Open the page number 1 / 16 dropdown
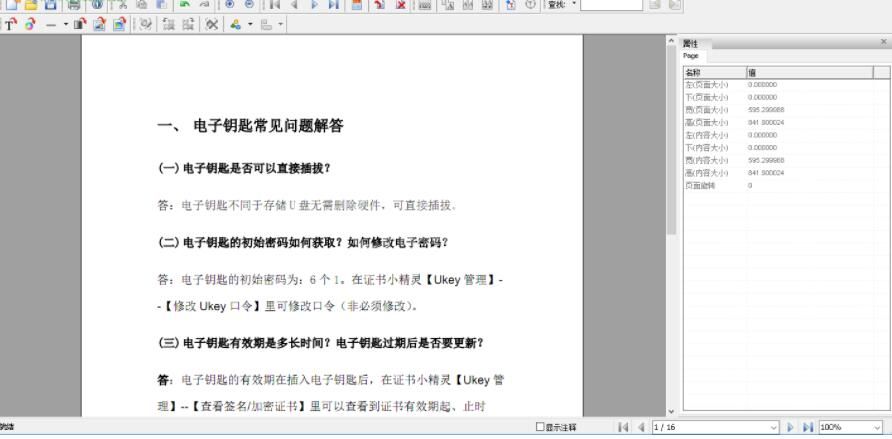The image size is (892, 439). click(773, 427)
